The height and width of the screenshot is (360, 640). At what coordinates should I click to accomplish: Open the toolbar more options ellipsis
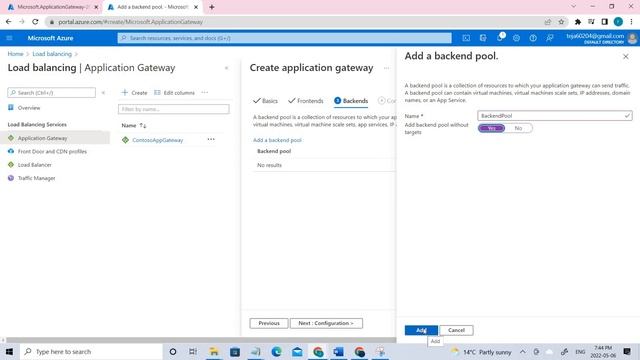coord(205,93)
